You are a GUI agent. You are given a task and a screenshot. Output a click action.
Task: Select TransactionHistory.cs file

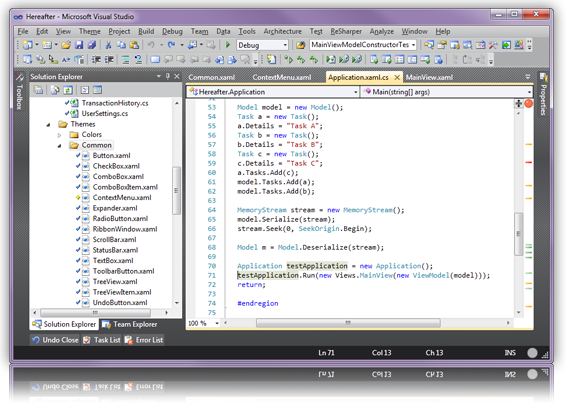pyautogui.click(x=115, y=103)
